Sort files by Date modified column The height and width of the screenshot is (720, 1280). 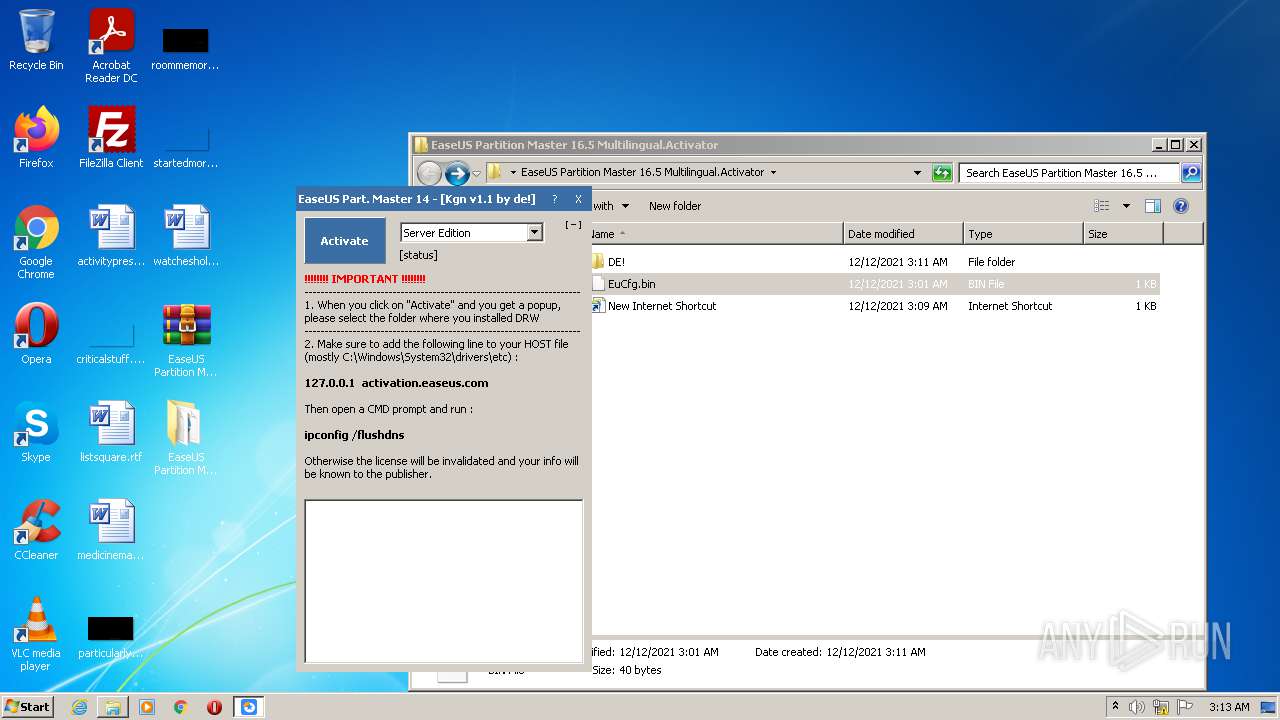pos(903,234)
